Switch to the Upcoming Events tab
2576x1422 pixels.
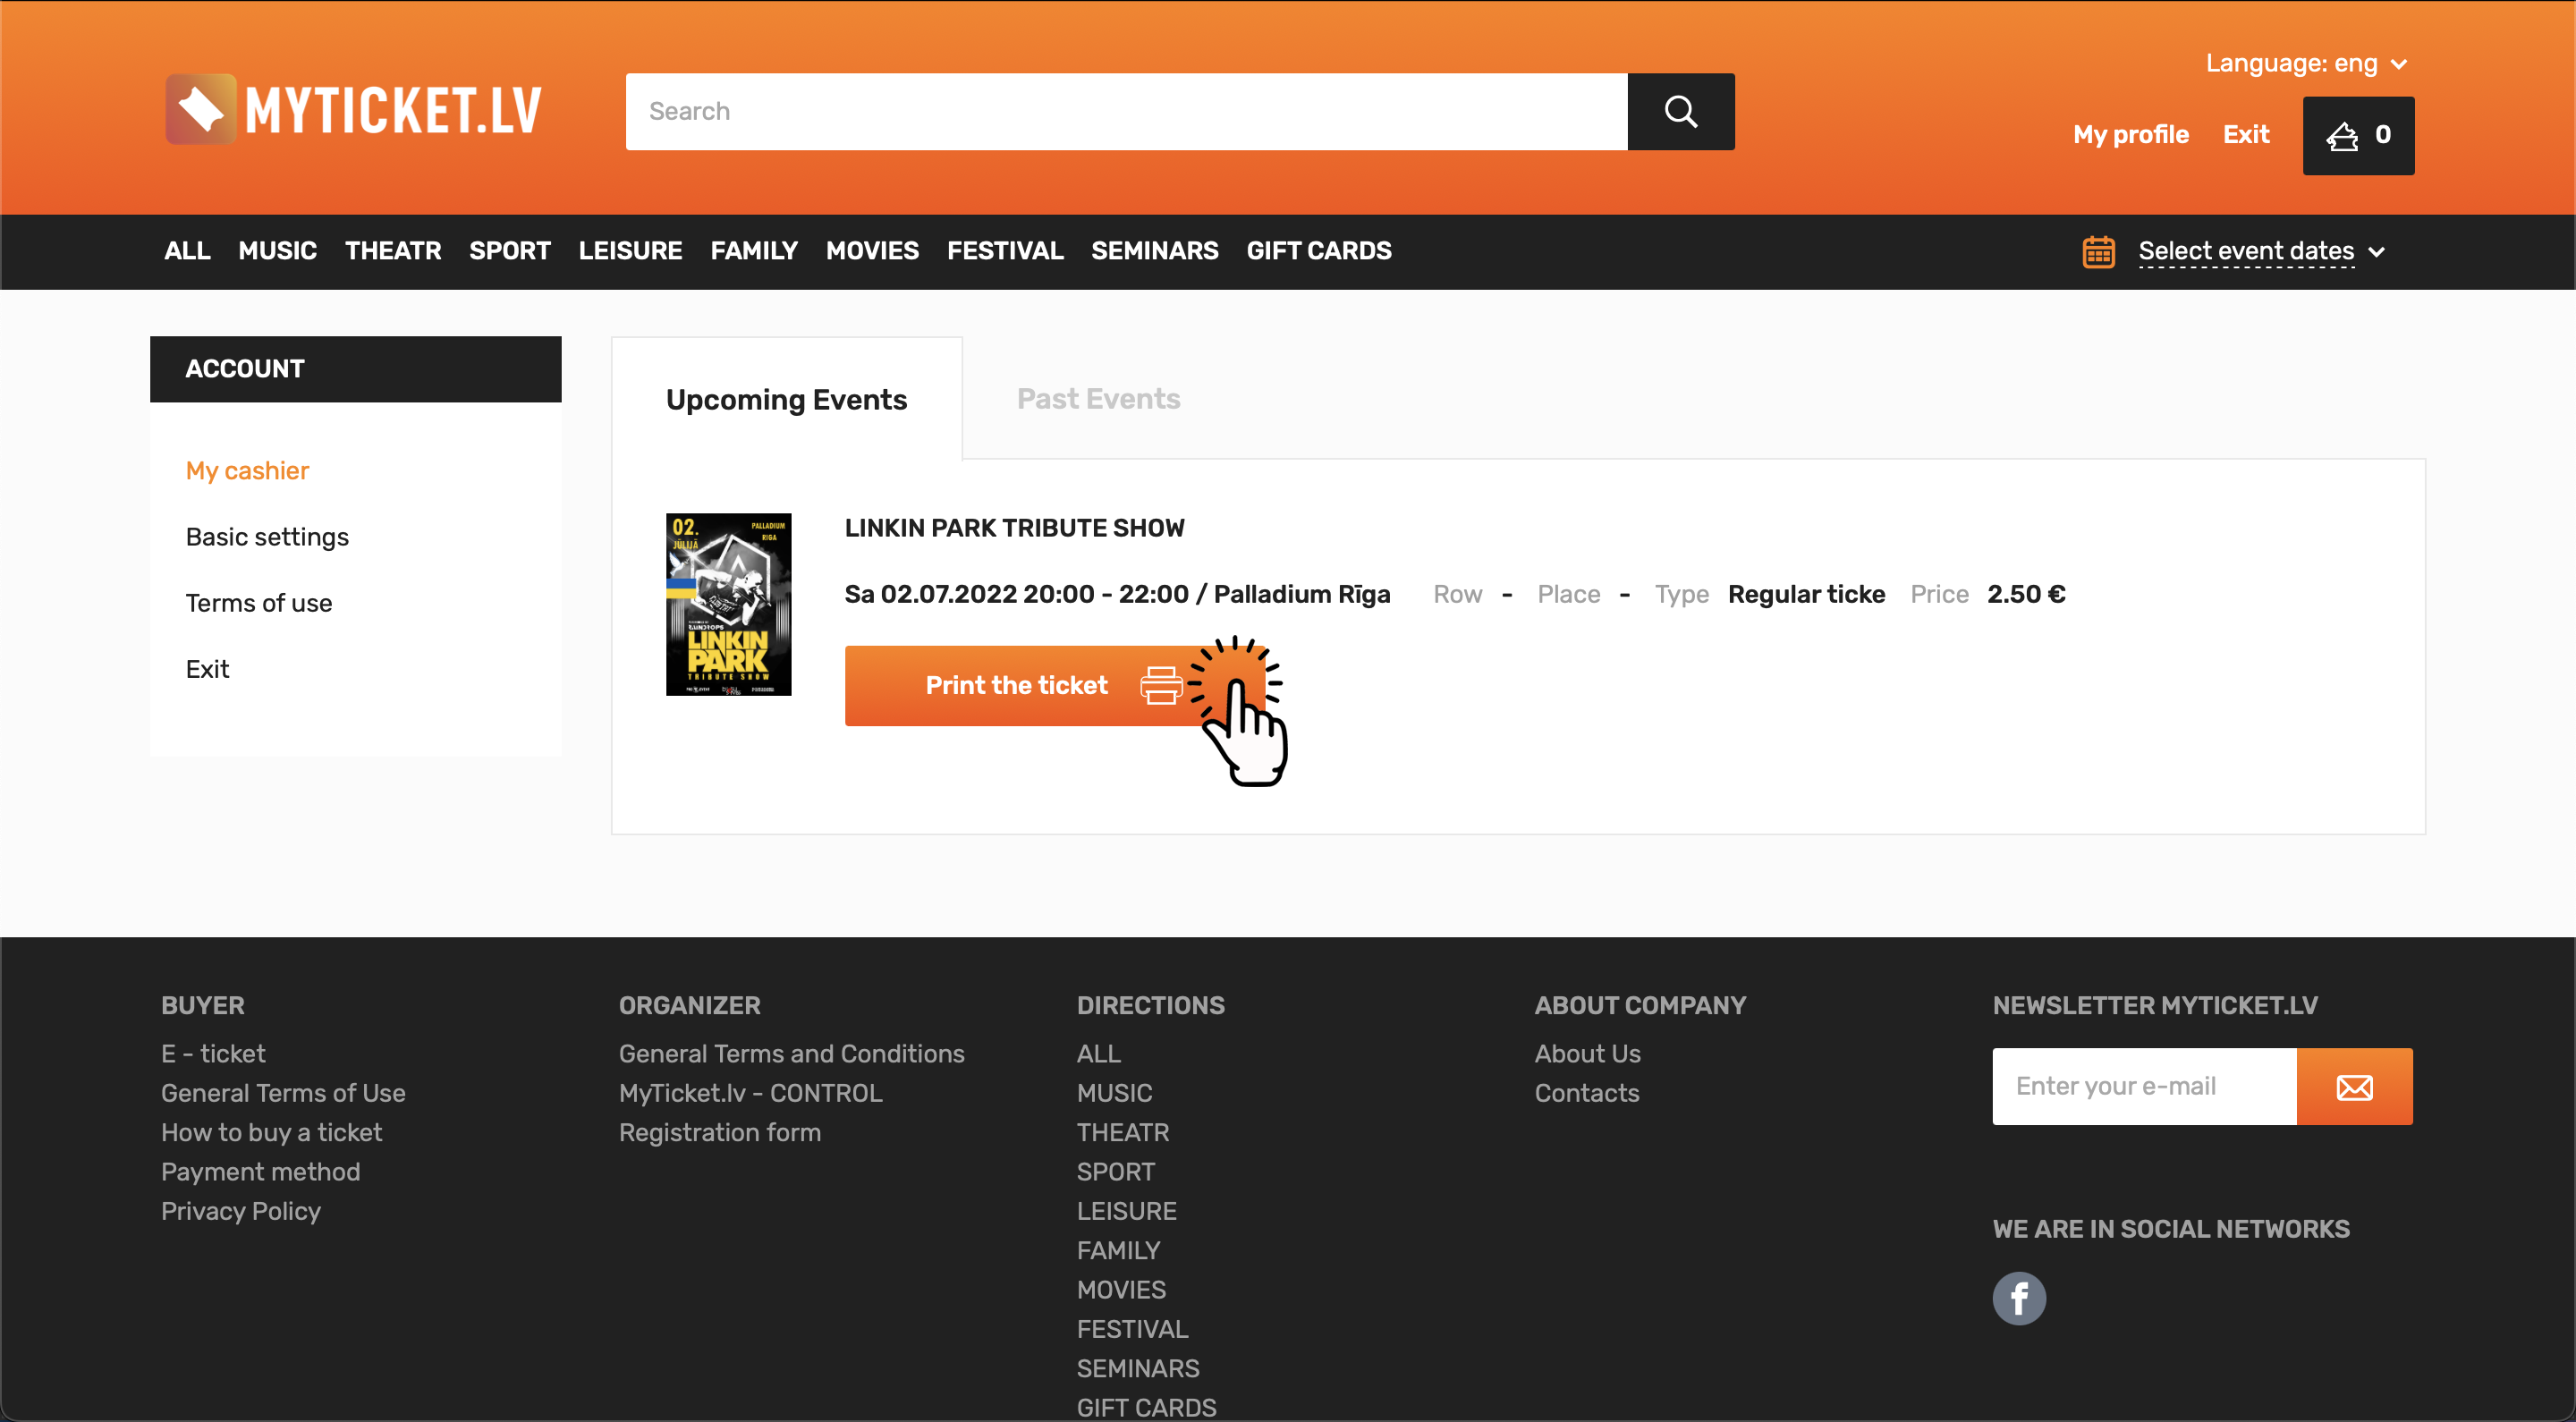(786, 399)
